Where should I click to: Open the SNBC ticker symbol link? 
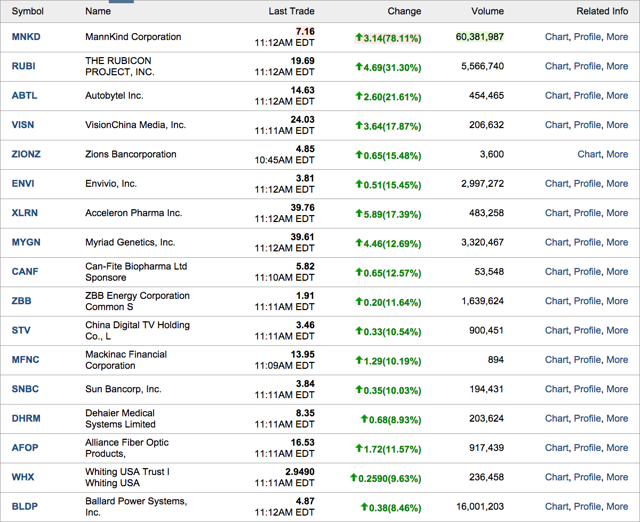pos(25,389)
